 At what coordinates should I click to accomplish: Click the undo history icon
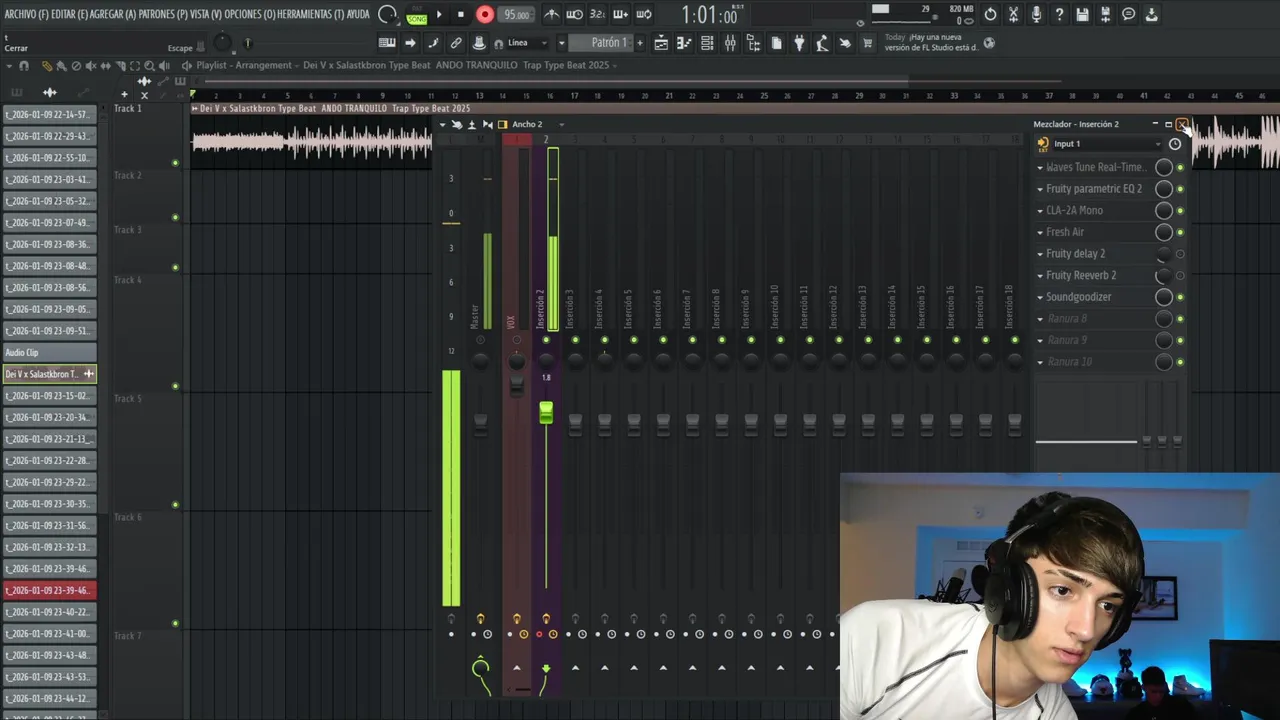(x=990, y=14)
